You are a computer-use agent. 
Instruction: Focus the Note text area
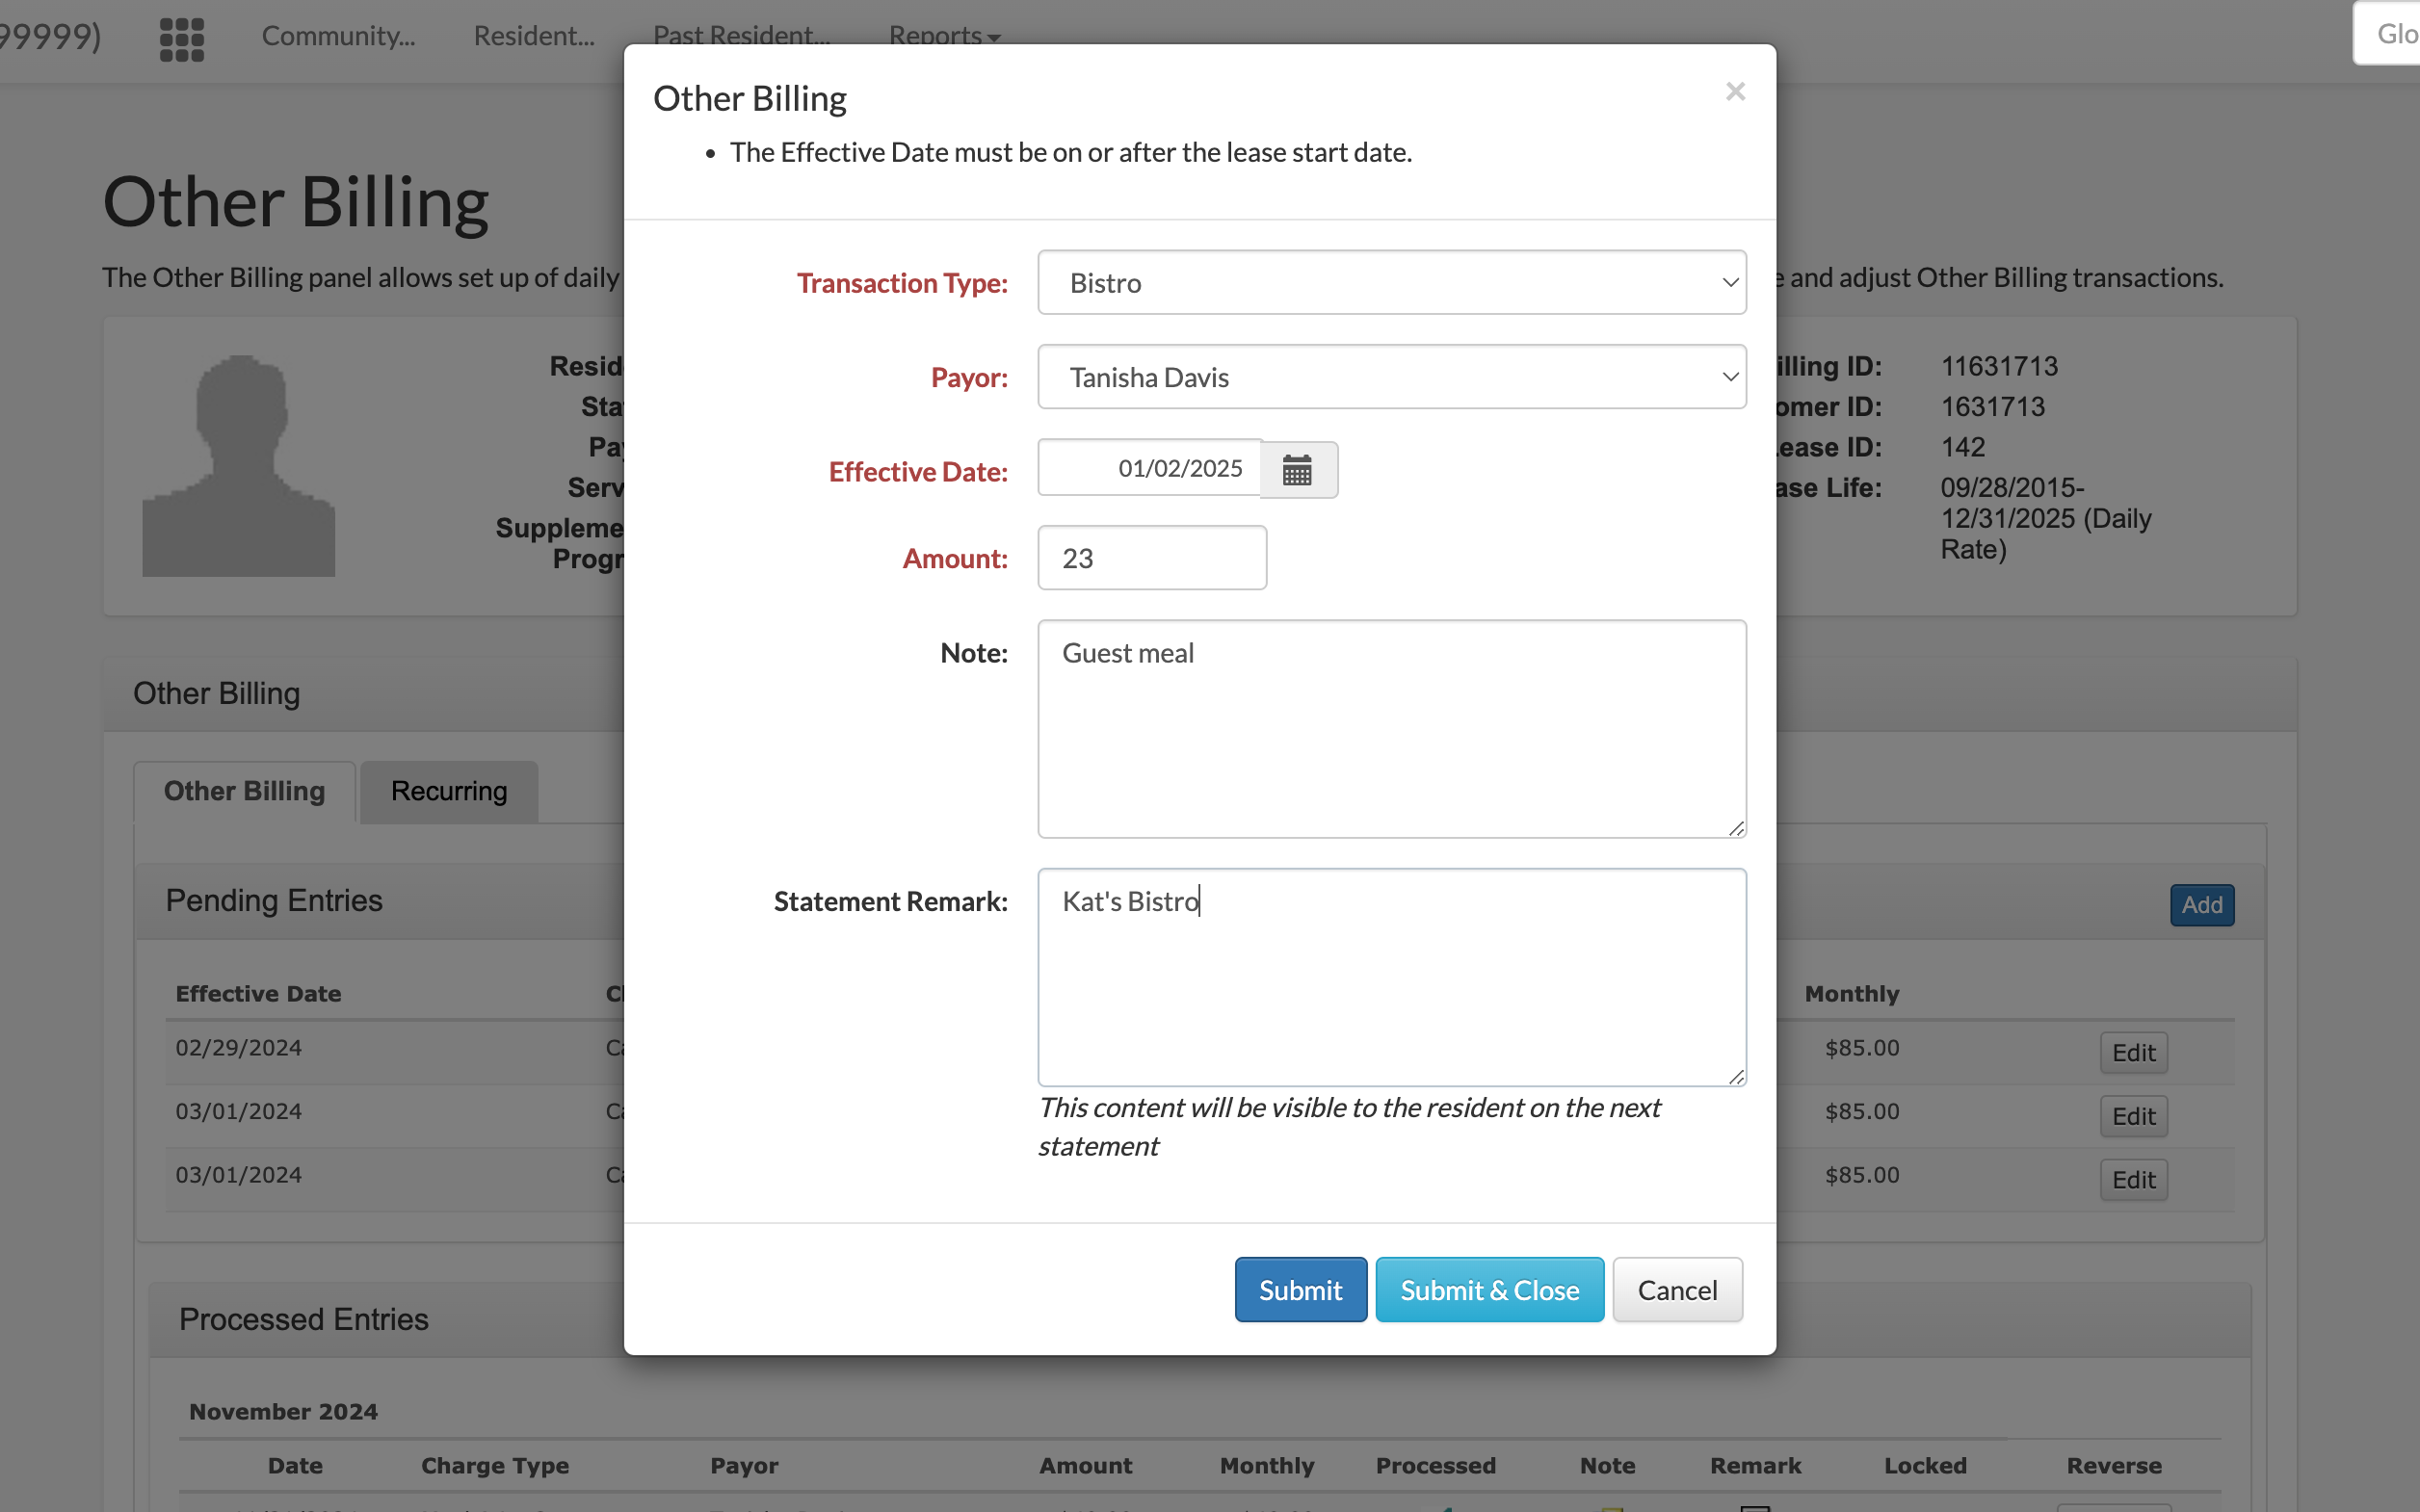pyautogui.click(x=1391, y=729)
